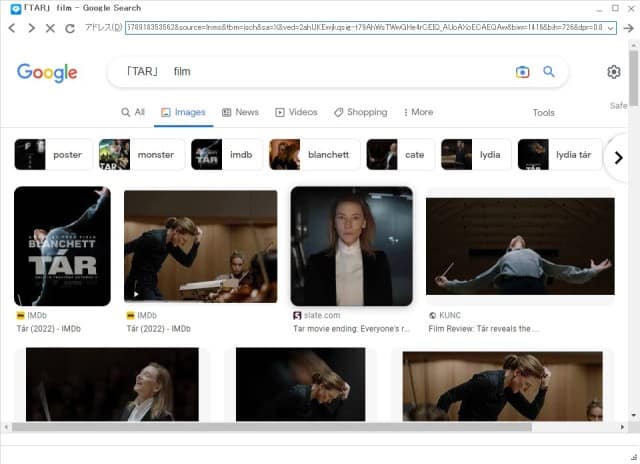Open 'Tár (2022) - IMDb' title under poster

tap(49, 329)
